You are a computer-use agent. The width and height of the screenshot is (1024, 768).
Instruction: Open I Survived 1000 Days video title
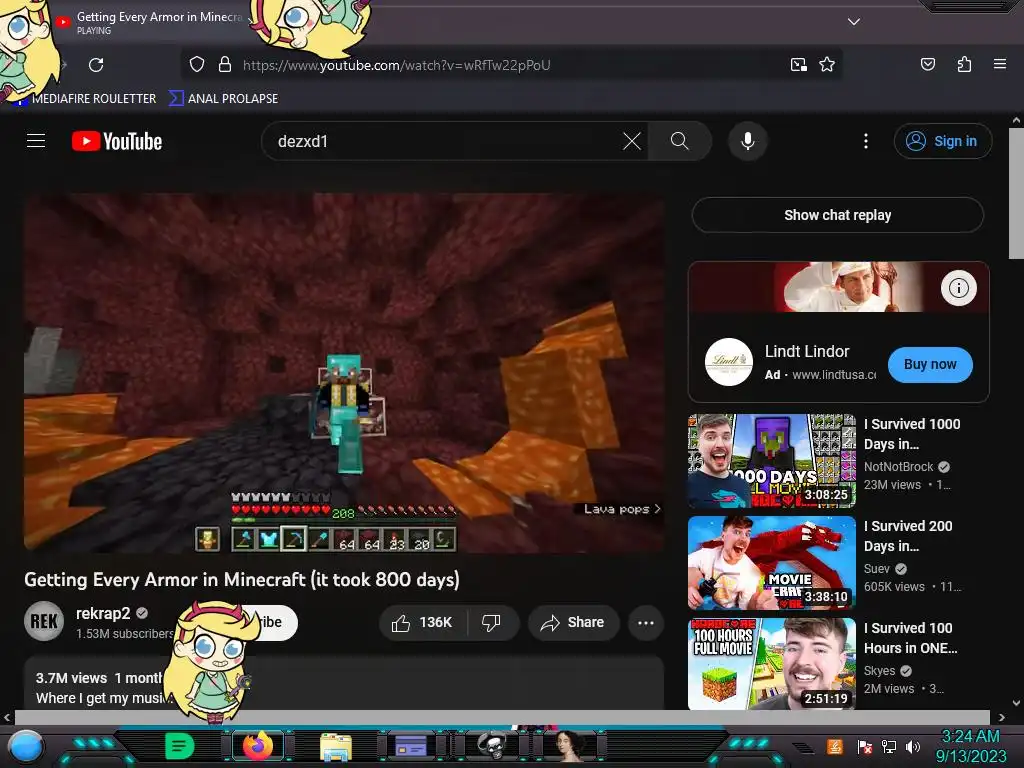point(912,434)
